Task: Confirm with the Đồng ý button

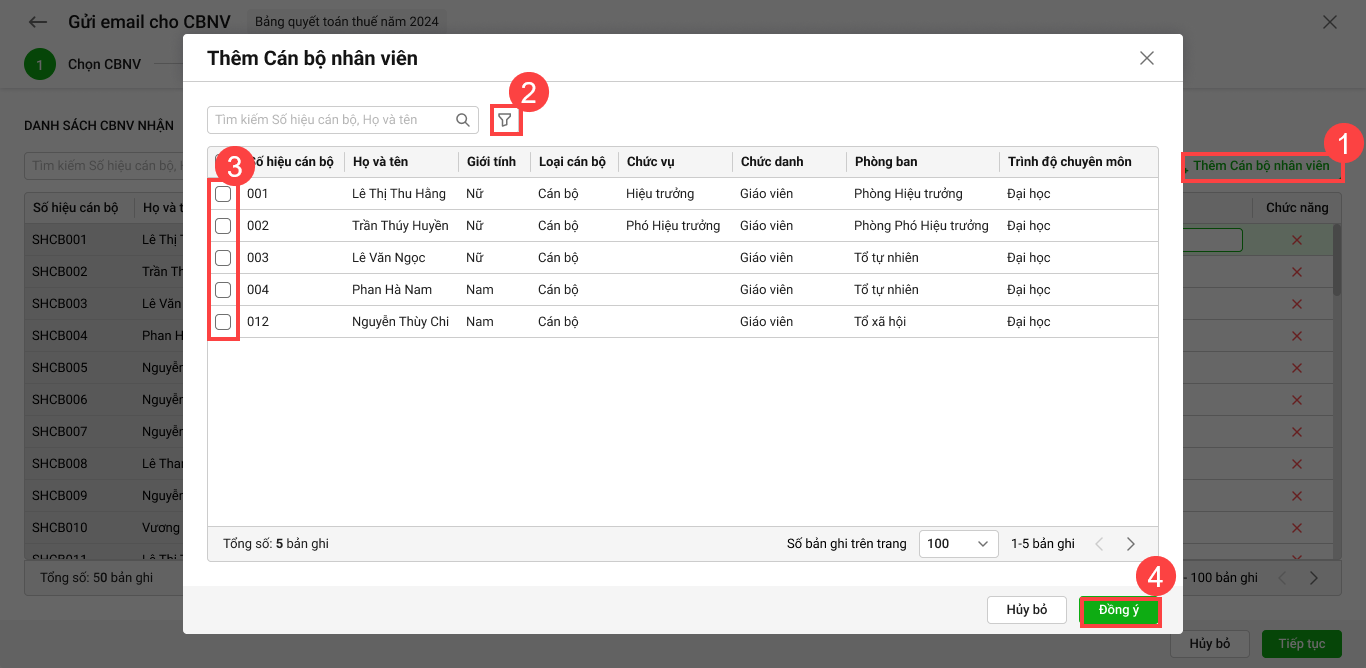Action: click(x=1119, y=610)
